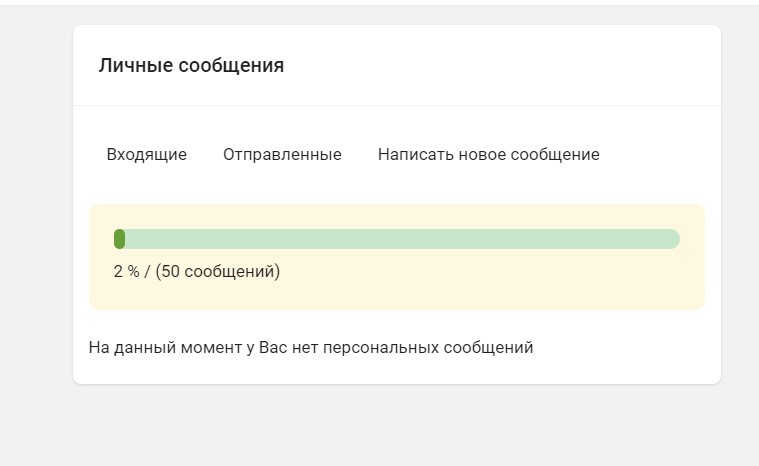Click the light green storage progress bar
759x466 pixels.
coord(400,239)
